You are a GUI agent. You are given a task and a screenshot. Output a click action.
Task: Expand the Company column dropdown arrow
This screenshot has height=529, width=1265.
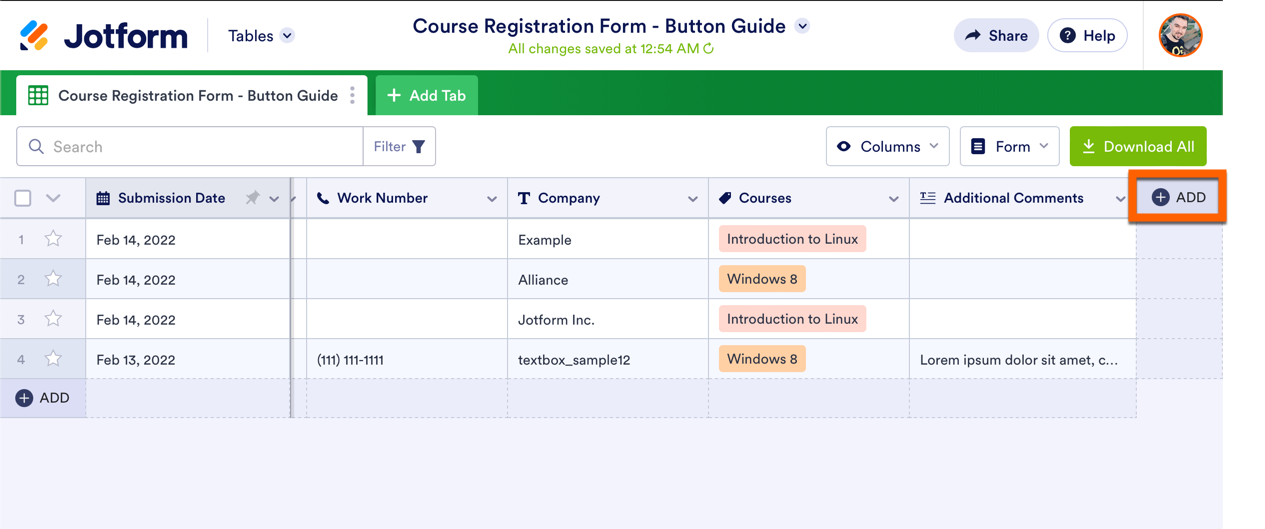(692, 199)
